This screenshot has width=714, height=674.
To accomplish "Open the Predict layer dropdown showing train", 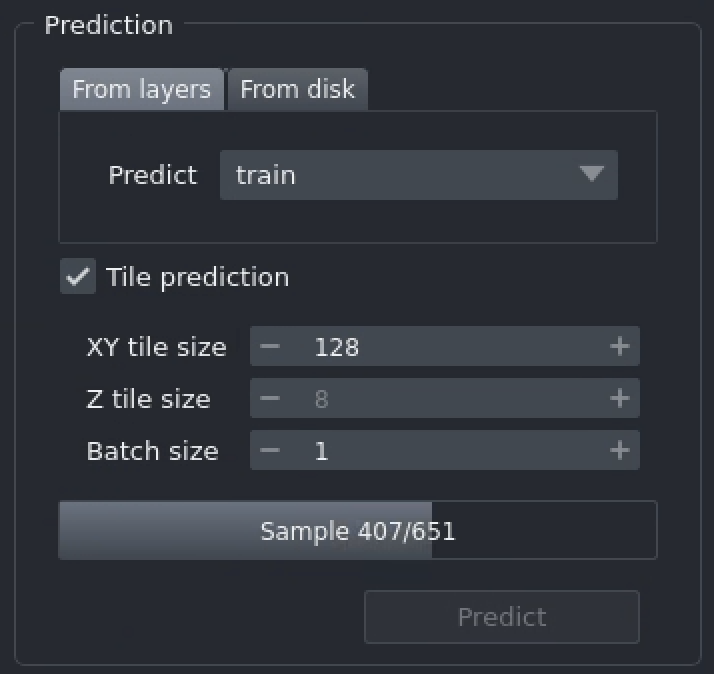I will [x=400, y=175].
